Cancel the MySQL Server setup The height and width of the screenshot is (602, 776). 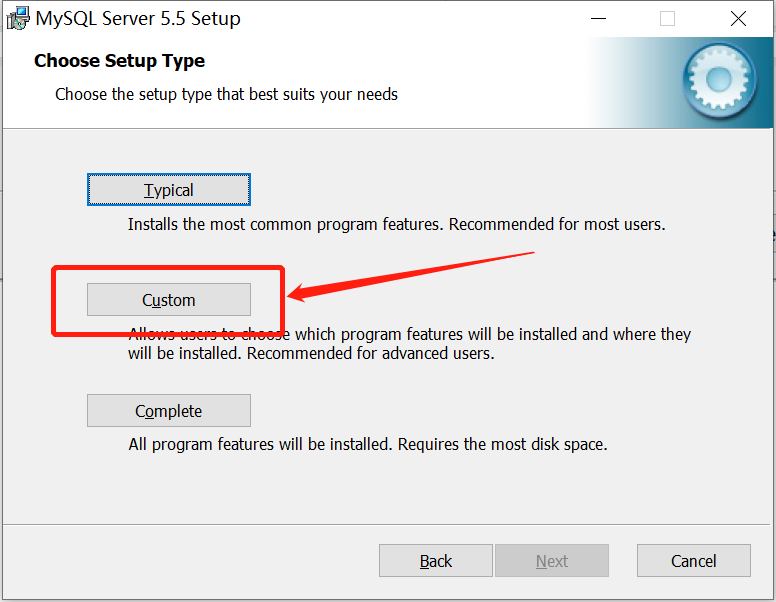click(694, 561)
